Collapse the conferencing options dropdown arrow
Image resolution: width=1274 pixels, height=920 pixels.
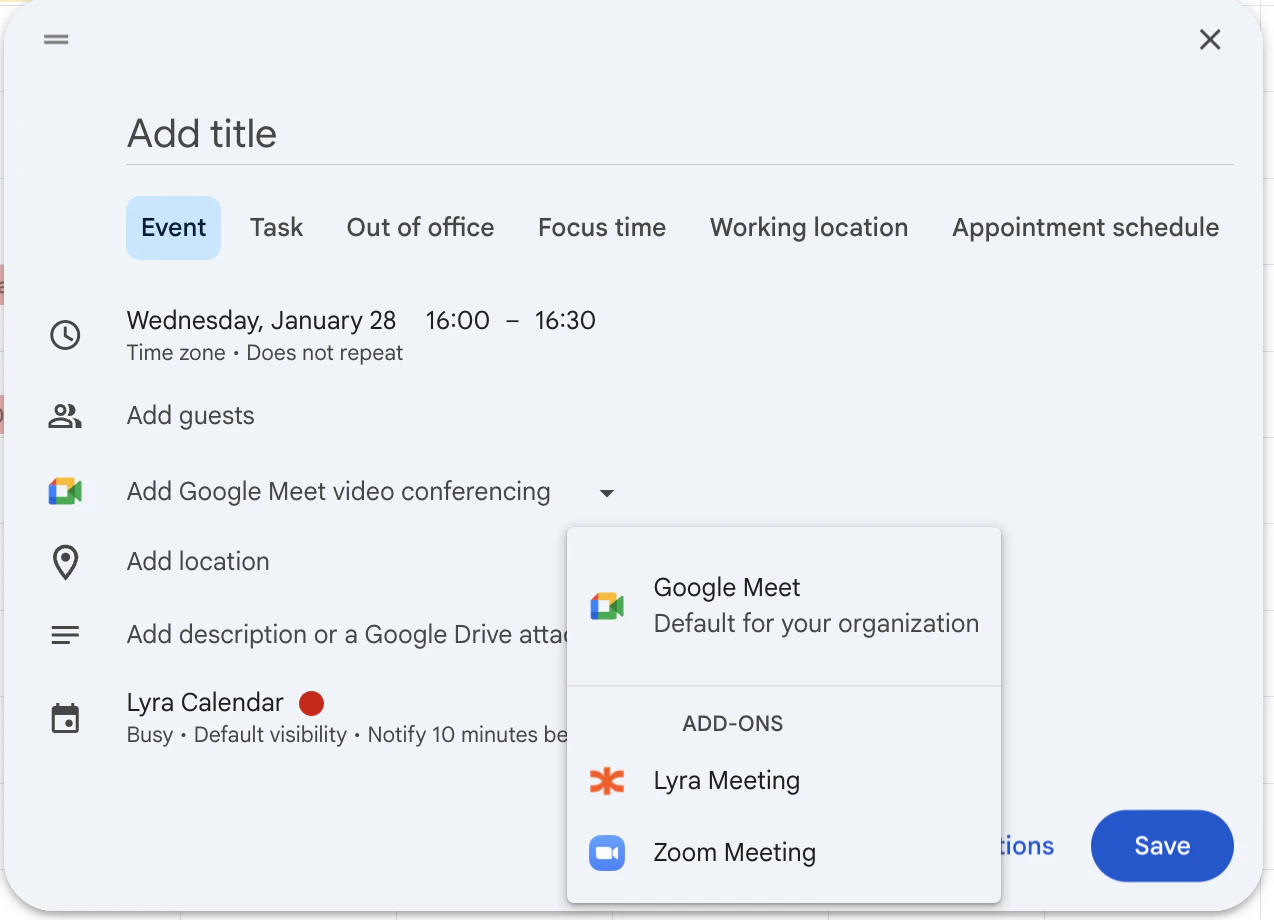tap(606, 493)
